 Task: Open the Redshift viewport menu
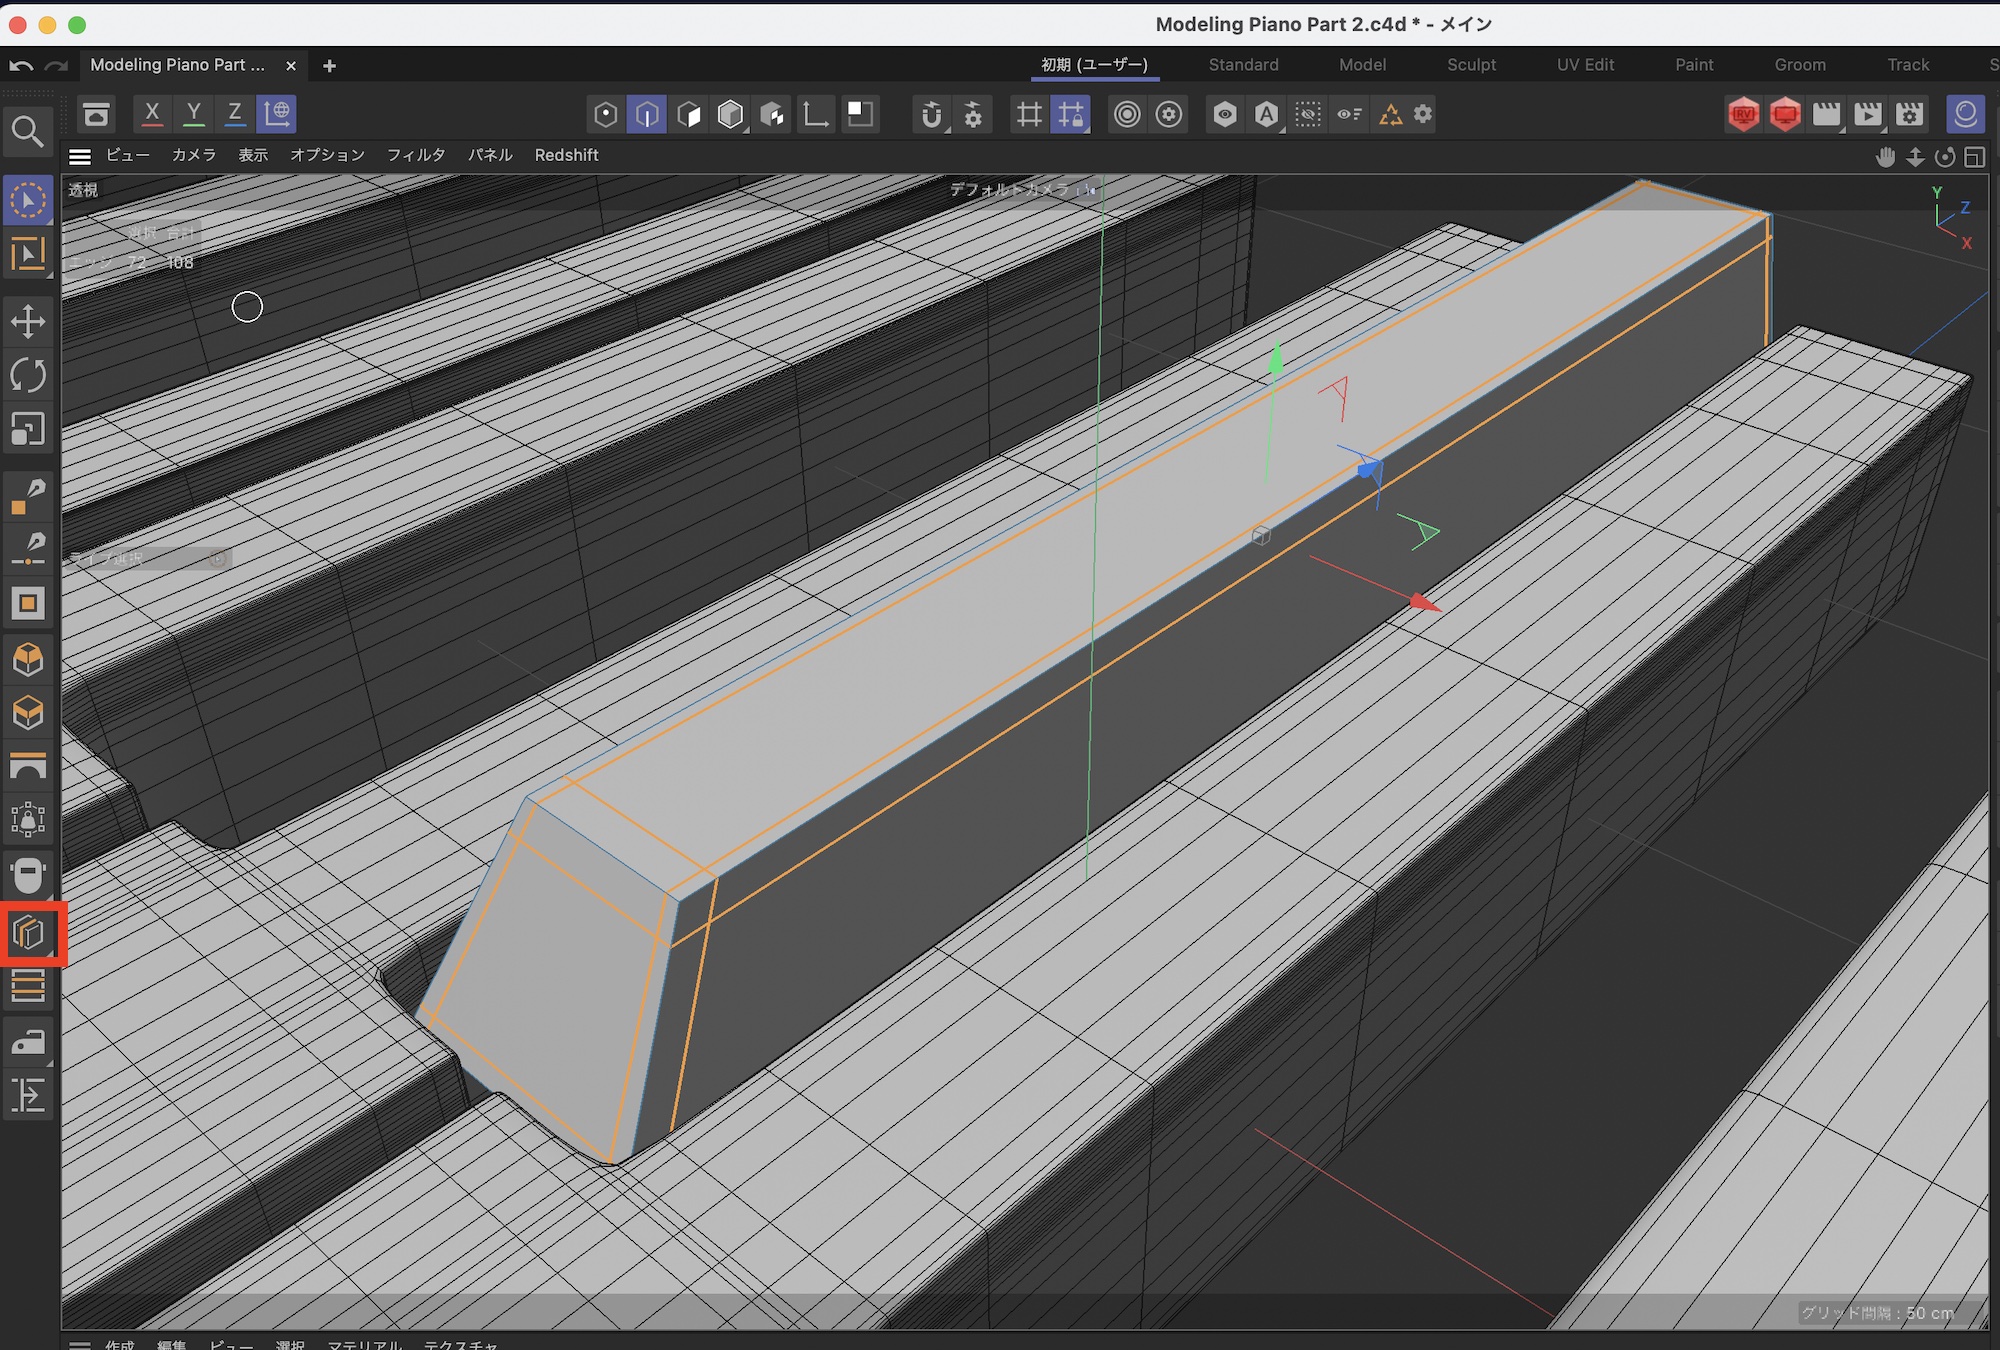coord(566,155)
